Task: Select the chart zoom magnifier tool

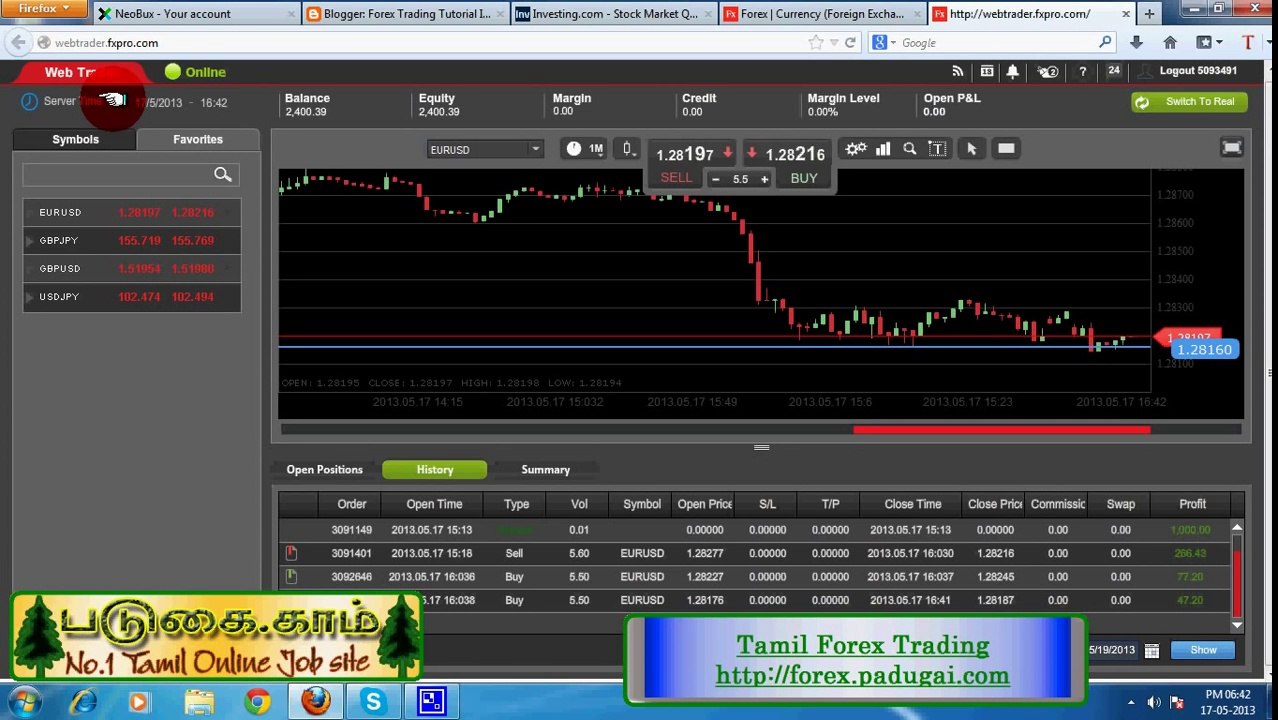Action: pos(910,148)
